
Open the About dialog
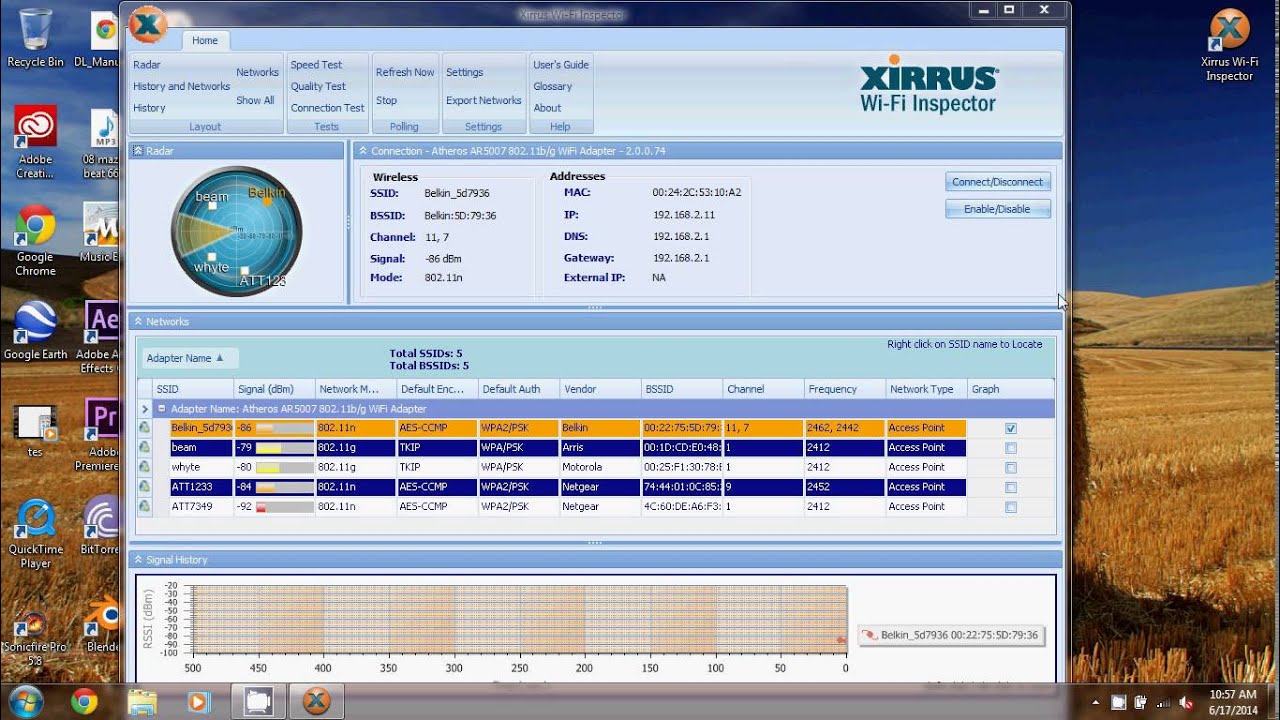(x=547, y=108)
